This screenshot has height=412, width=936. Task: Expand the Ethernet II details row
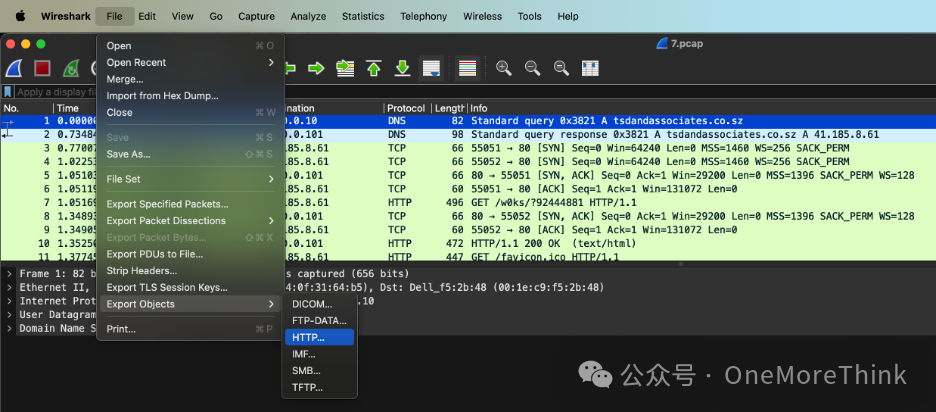[10, 288]
